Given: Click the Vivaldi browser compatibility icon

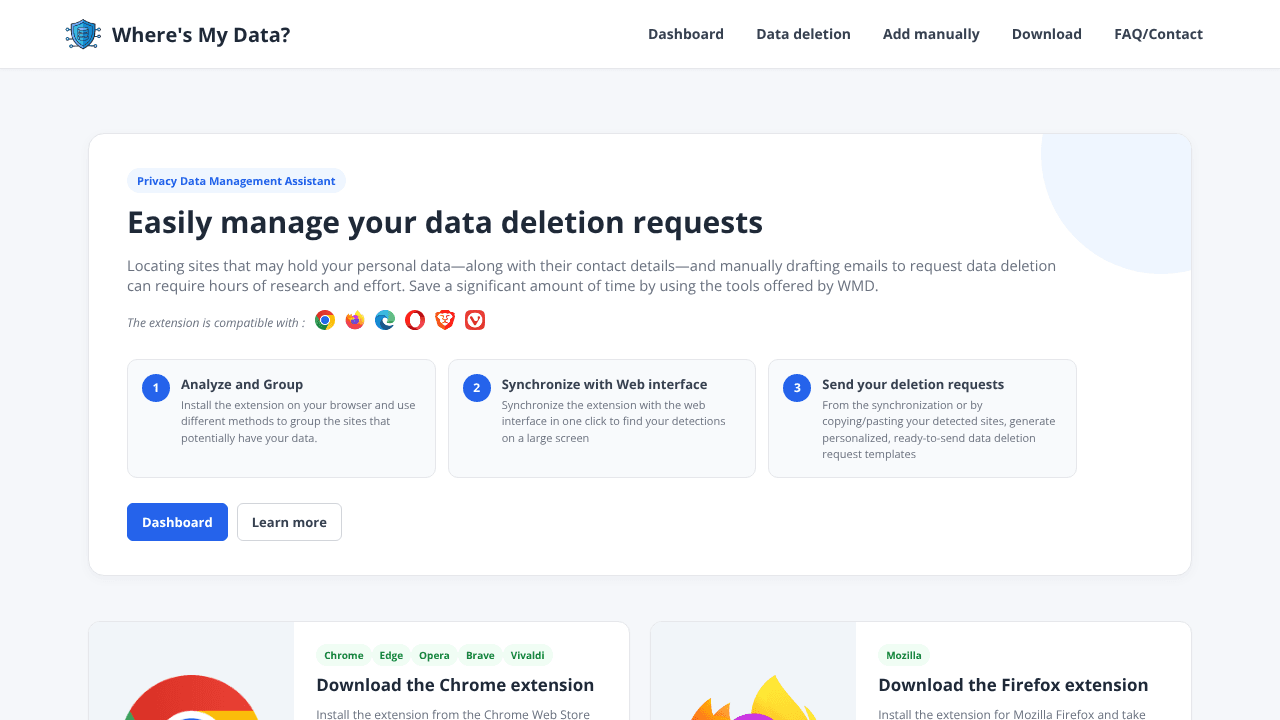Looking at the screenshot, I should [475, 320].
